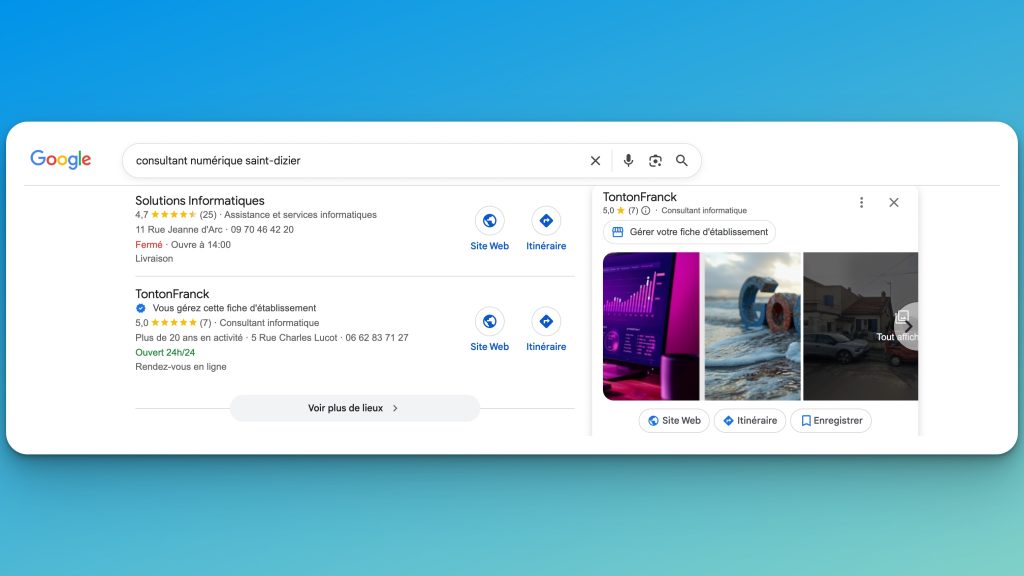
Task: Open the purple dashboard chart photo
Action: tap(650, 326)
